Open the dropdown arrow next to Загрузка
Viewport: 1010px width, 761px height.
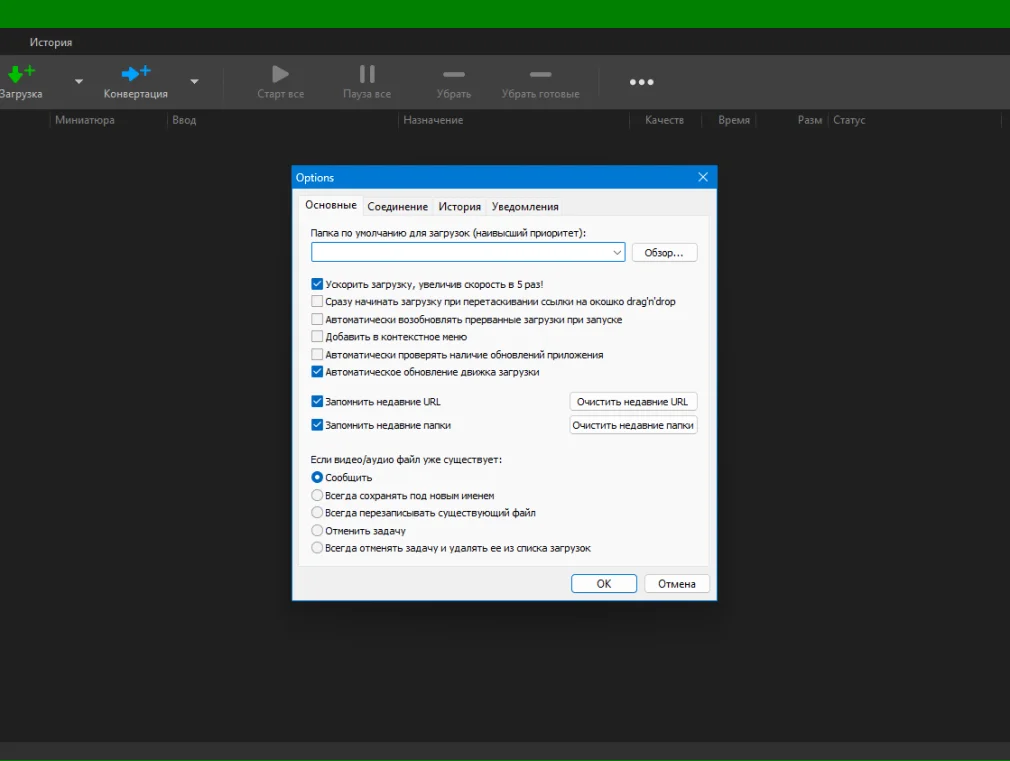[x=79, y=82]
